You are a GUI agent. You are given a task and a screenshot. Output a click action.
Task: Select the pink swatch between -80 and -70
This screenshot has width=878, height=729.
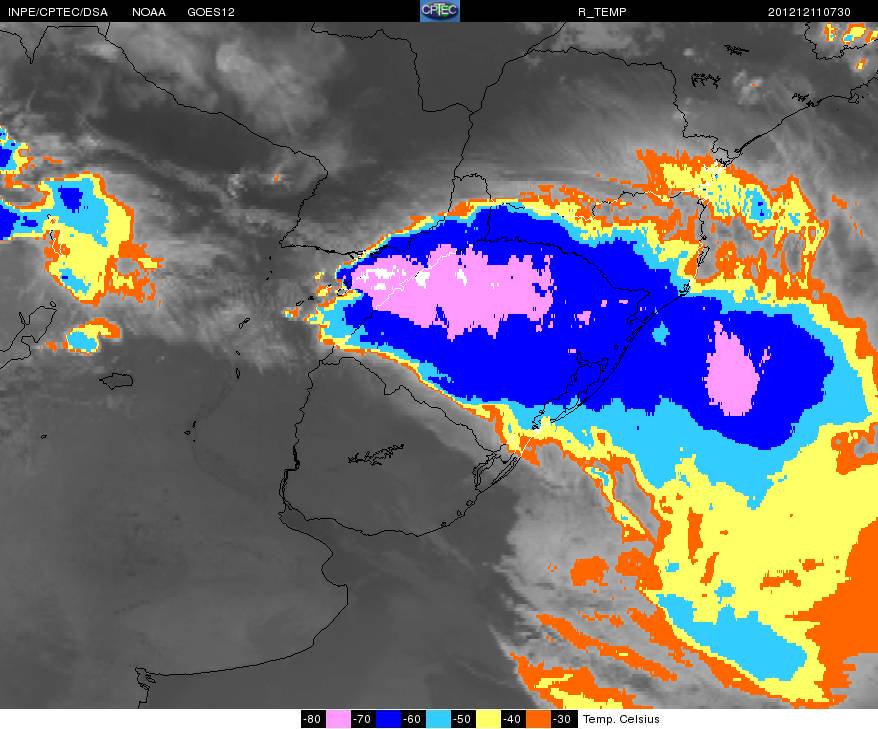[x=338, y=719]
